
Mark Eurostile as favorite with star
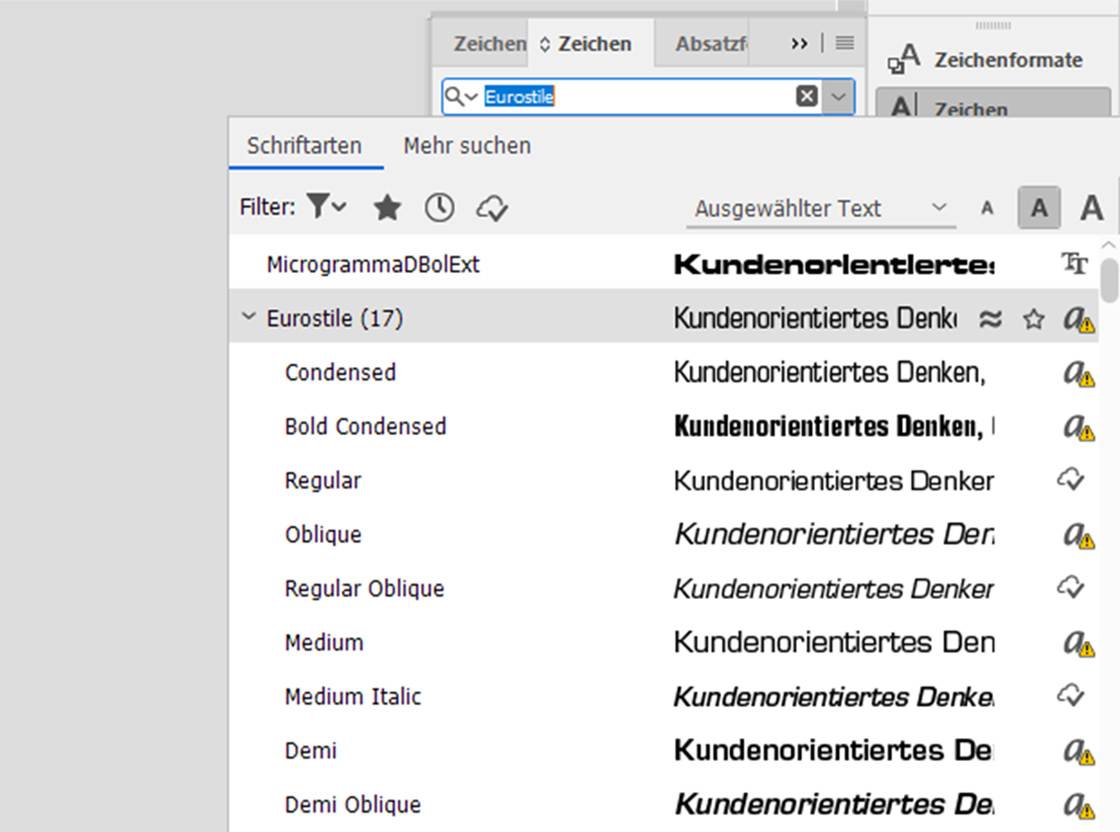pos(1034,319)
